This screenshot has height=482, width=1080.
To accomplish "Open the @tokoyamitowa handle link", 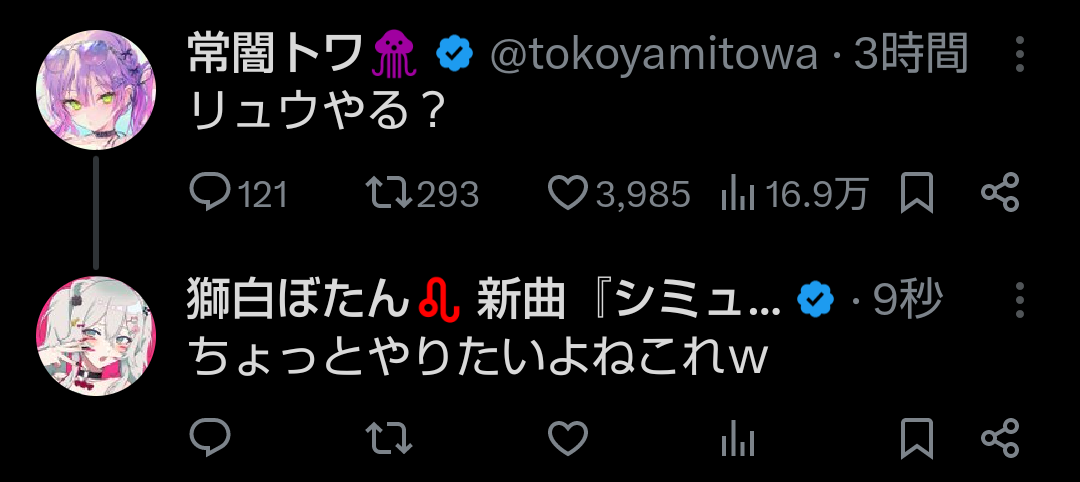I will pos(654,55).
